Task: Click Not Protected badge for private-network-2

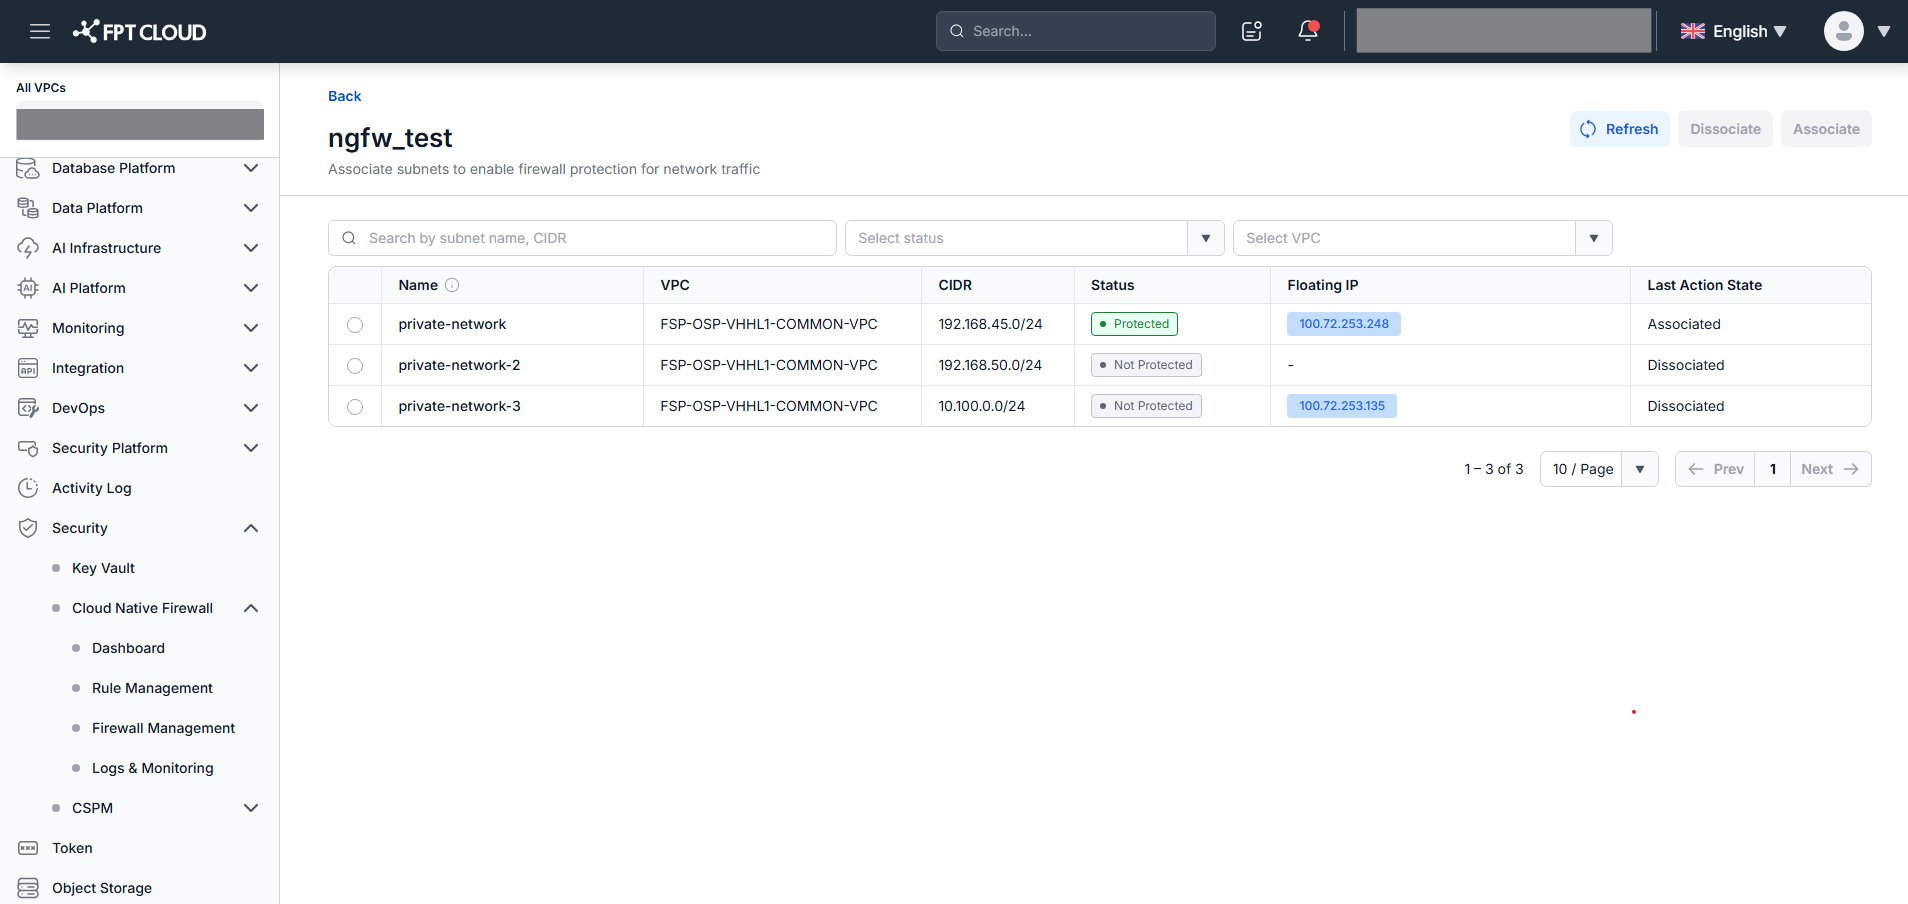Action: click(x=1146, y=365)
